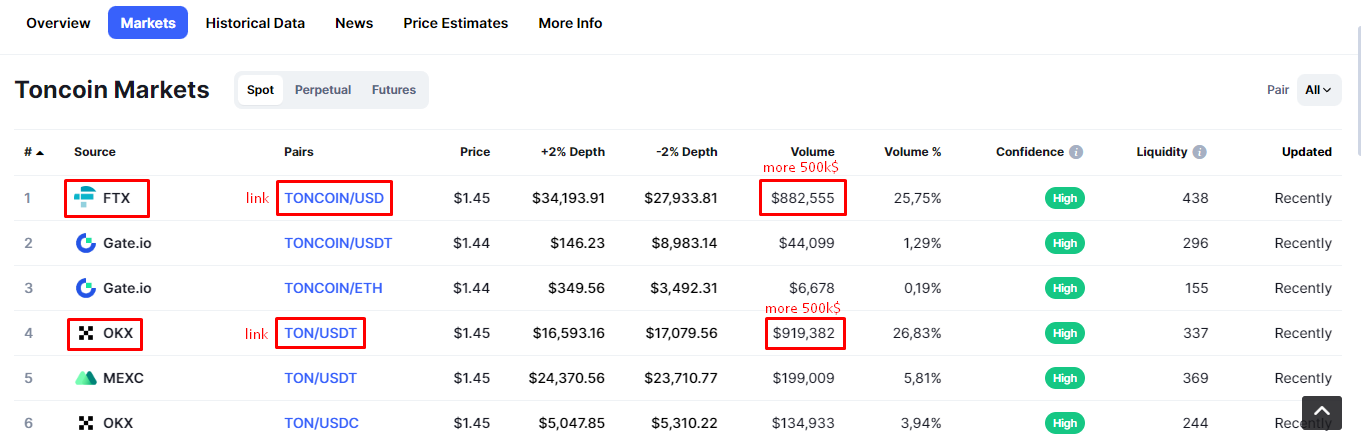Open the Historical Data tab
Screen dimensions: 1361x443
(255, 23)
